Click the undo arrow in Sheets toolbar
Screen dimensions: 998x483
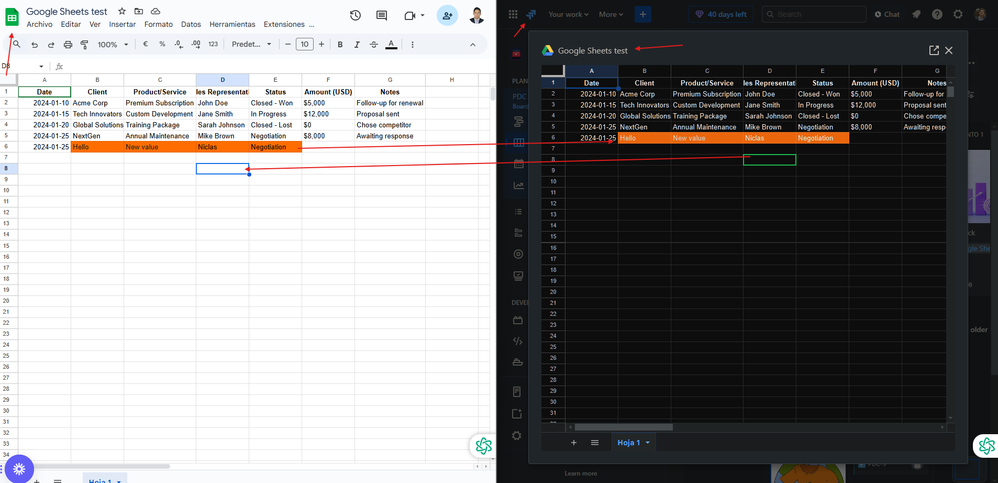click(x=35, y=45)
